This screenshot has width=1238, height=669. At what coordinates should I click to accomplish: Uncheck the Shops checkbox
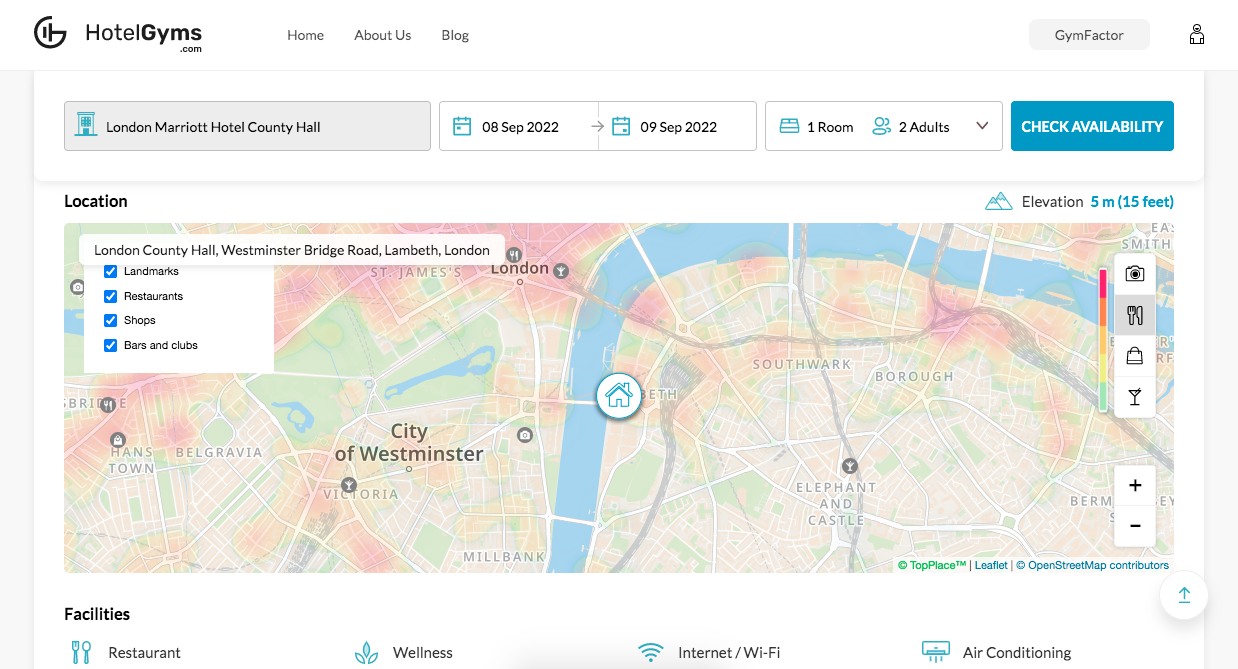[x=111, y=320]
